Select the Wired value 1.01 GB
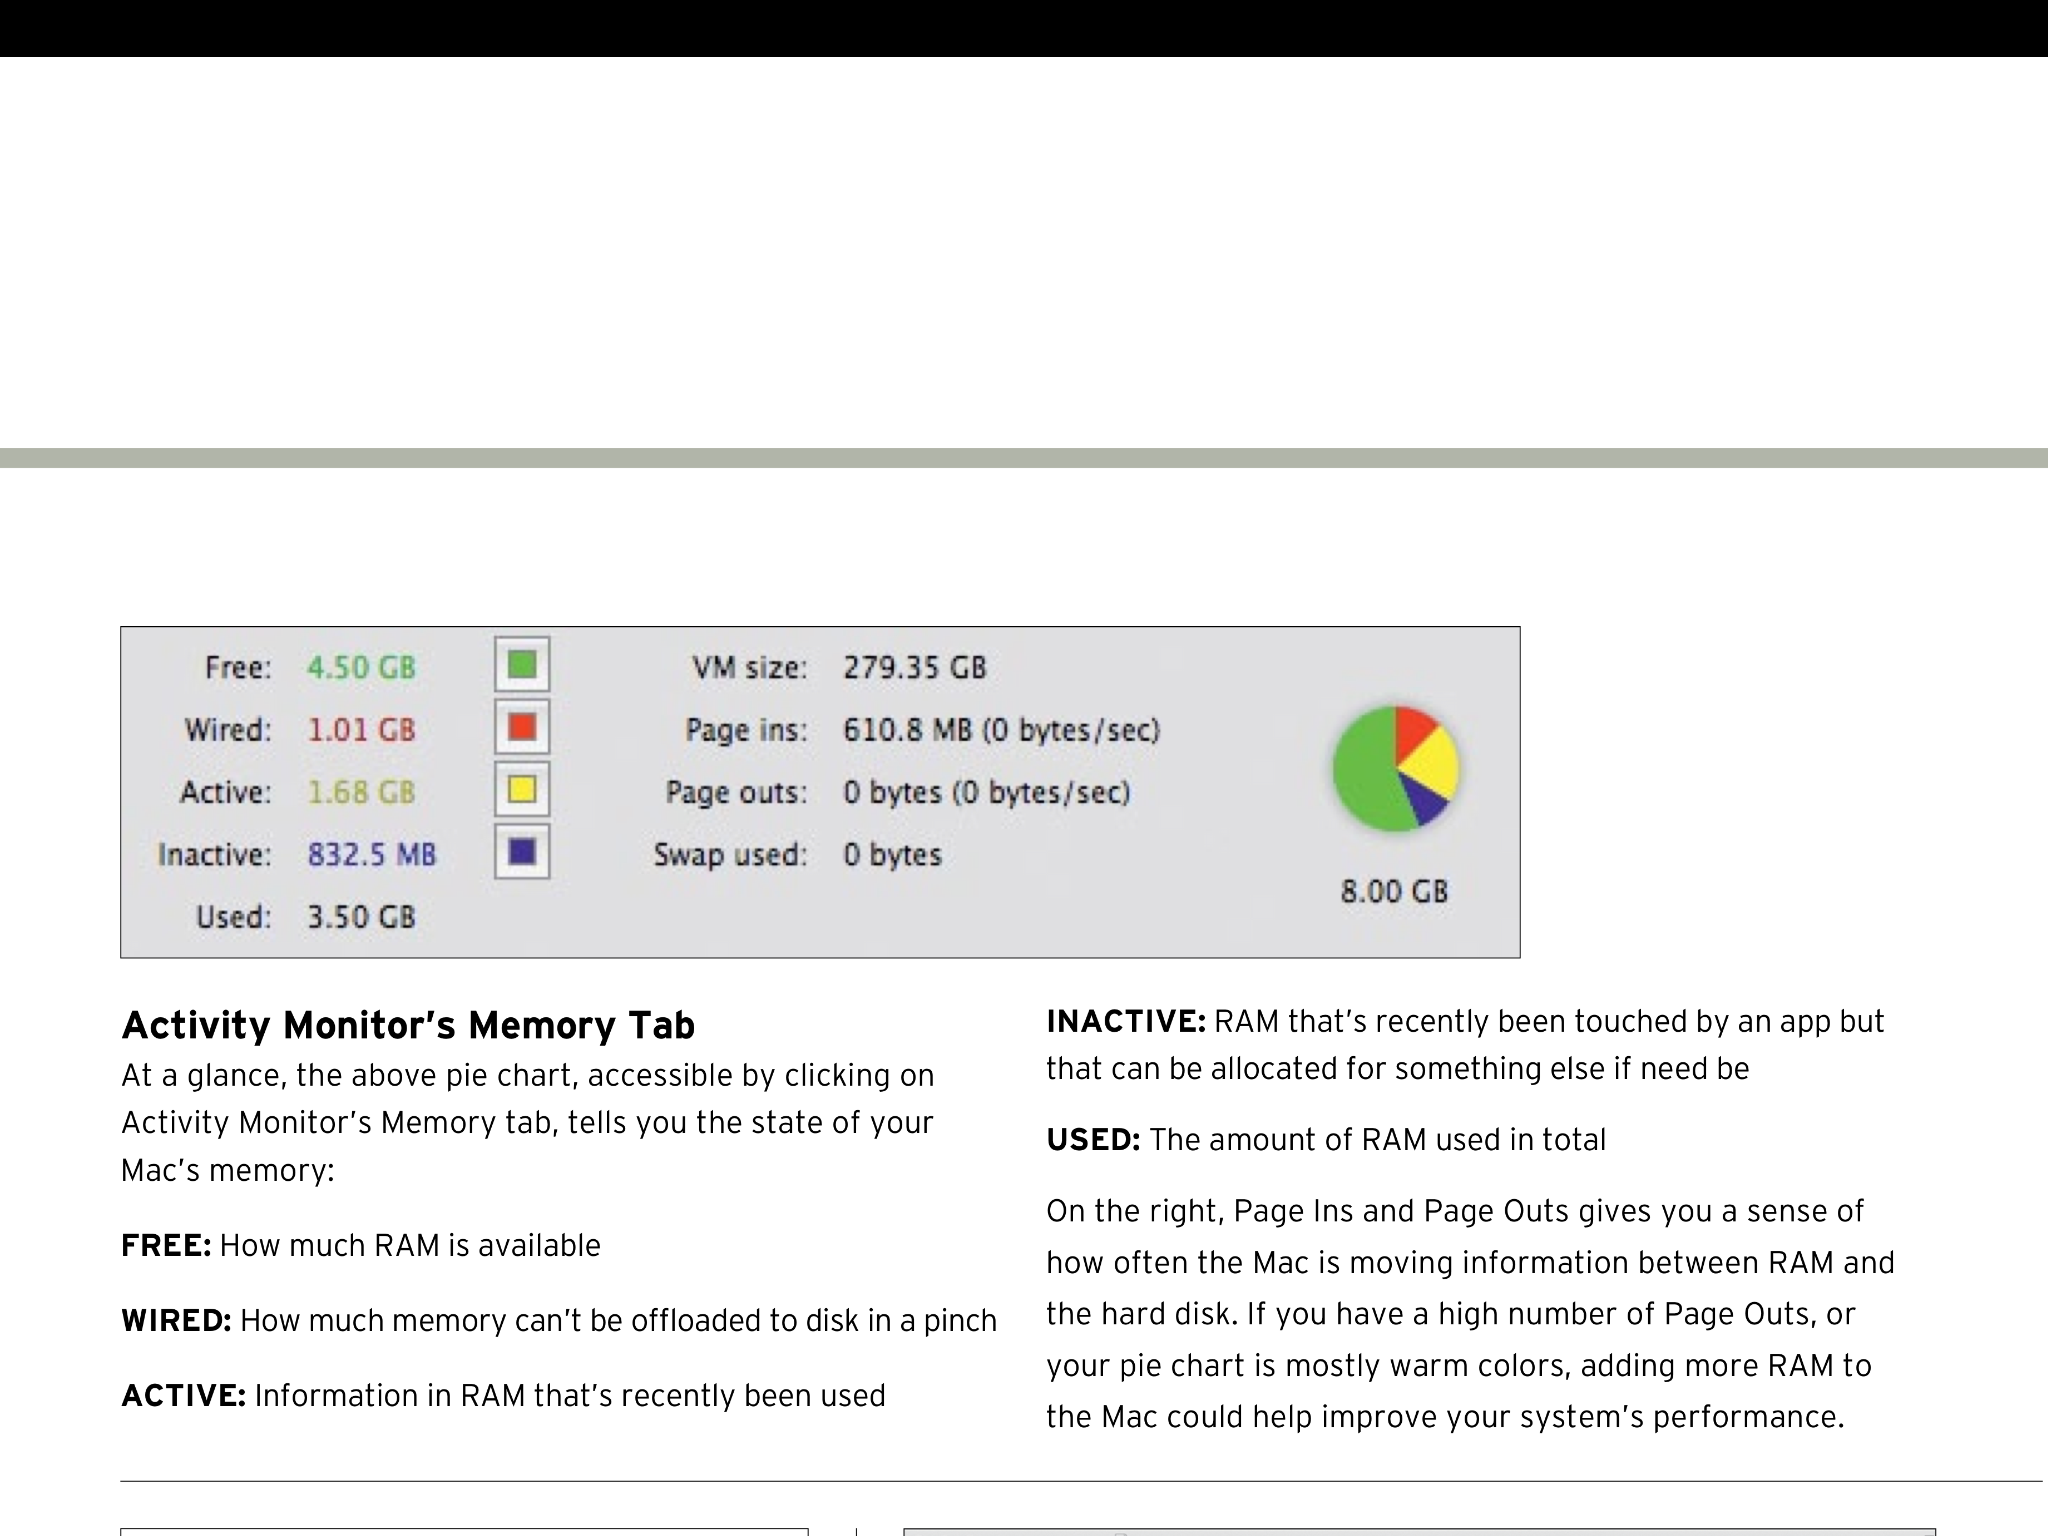Screen dimensions: 2048x1536 361,729
